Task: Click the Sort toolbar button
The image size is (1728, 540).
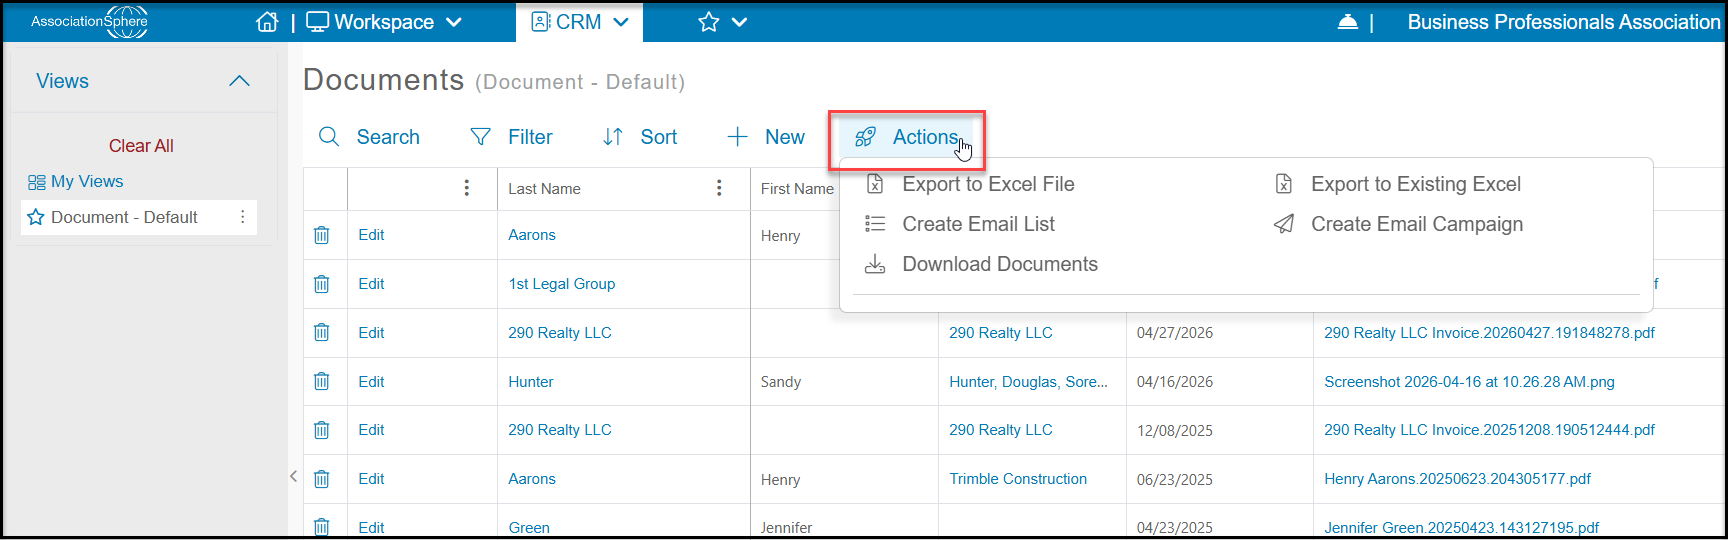Action: pyautogui.click(x=640, y=137)
